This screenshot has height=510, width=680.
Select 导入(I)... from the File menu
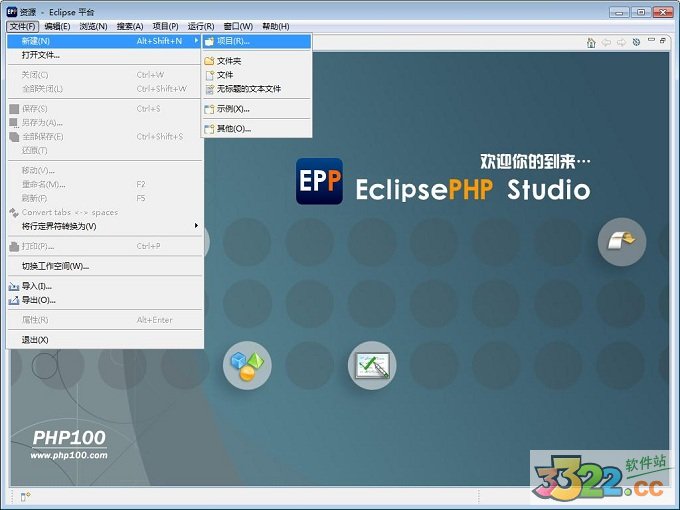point(104,286)
